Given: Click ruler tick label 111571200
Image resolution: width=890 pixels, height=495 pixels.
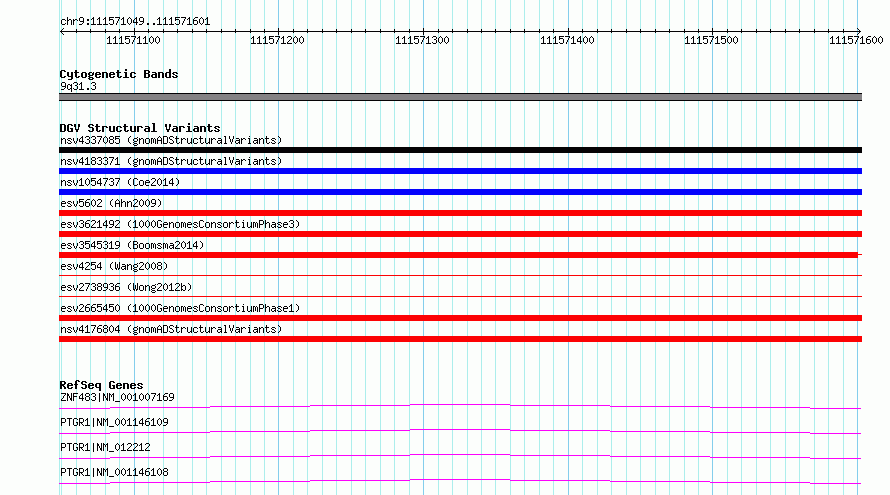Looking at the screenshot, I should click(278, 40).
